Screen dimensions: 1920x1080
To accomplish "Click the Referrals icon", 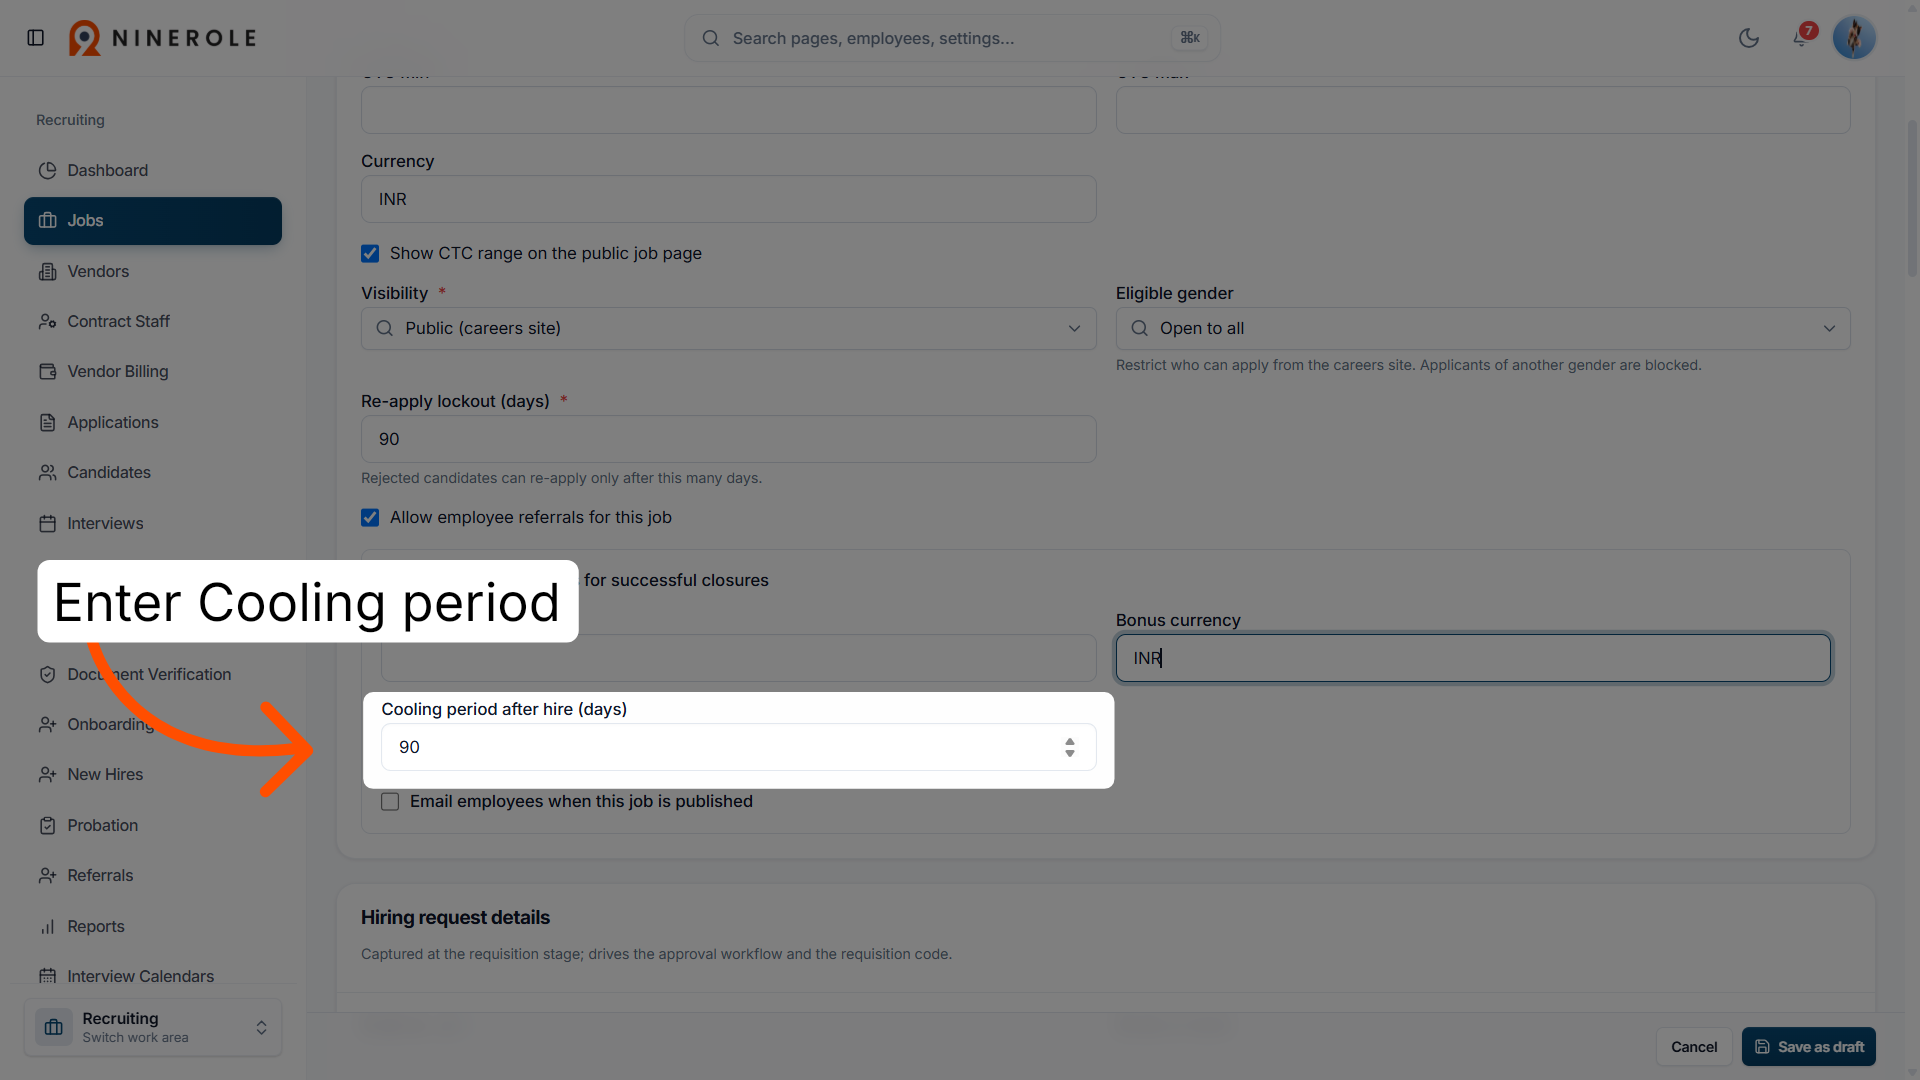I will [47, 875].
